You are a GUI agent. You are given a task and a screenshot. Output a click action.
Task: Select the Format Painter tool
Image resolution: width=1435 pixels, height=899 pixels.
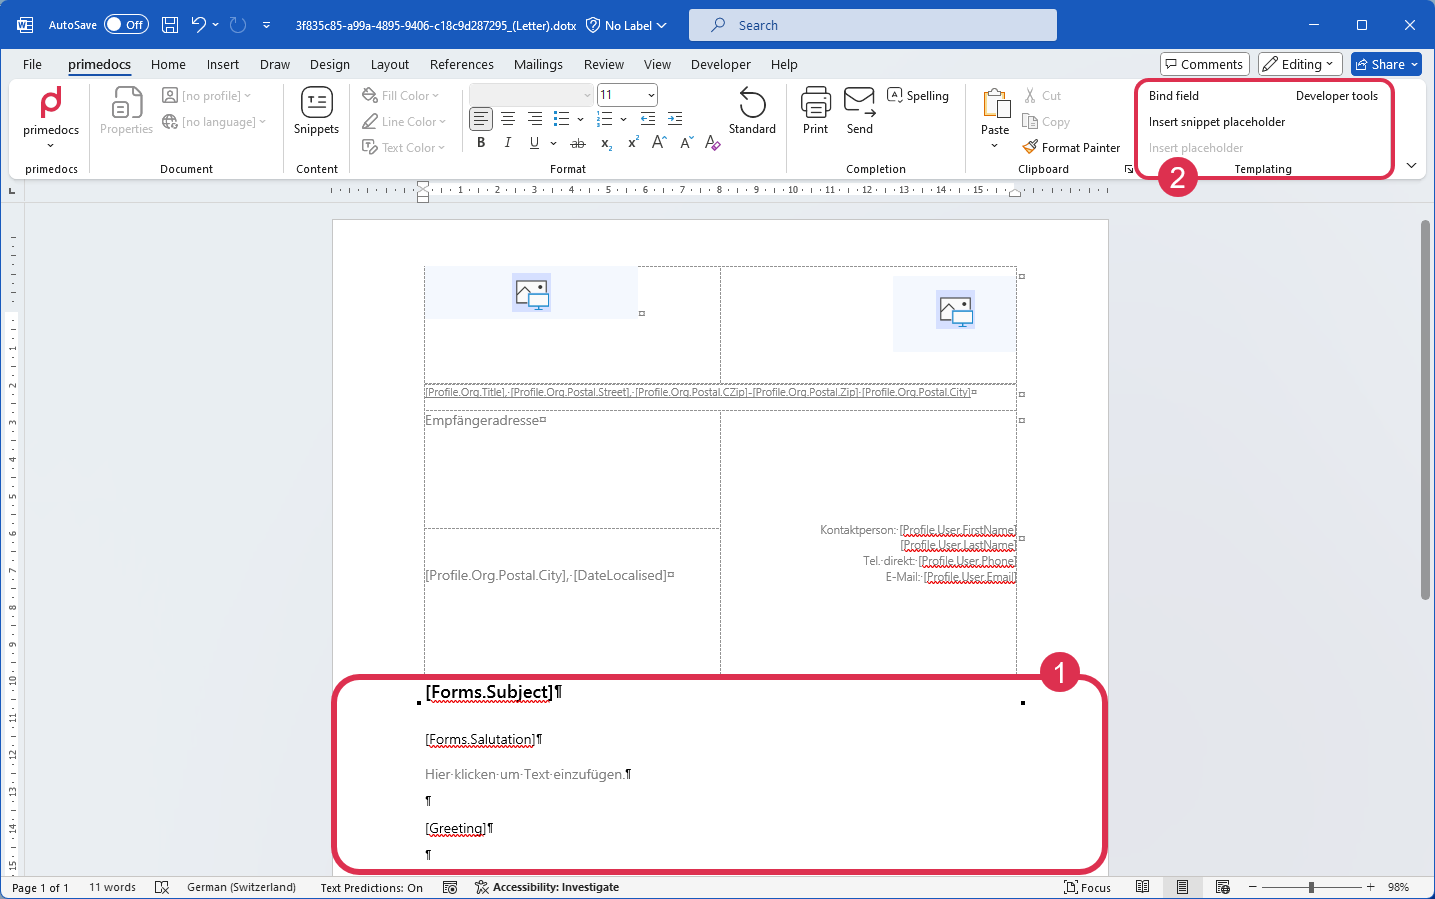tap(1071, 147)
